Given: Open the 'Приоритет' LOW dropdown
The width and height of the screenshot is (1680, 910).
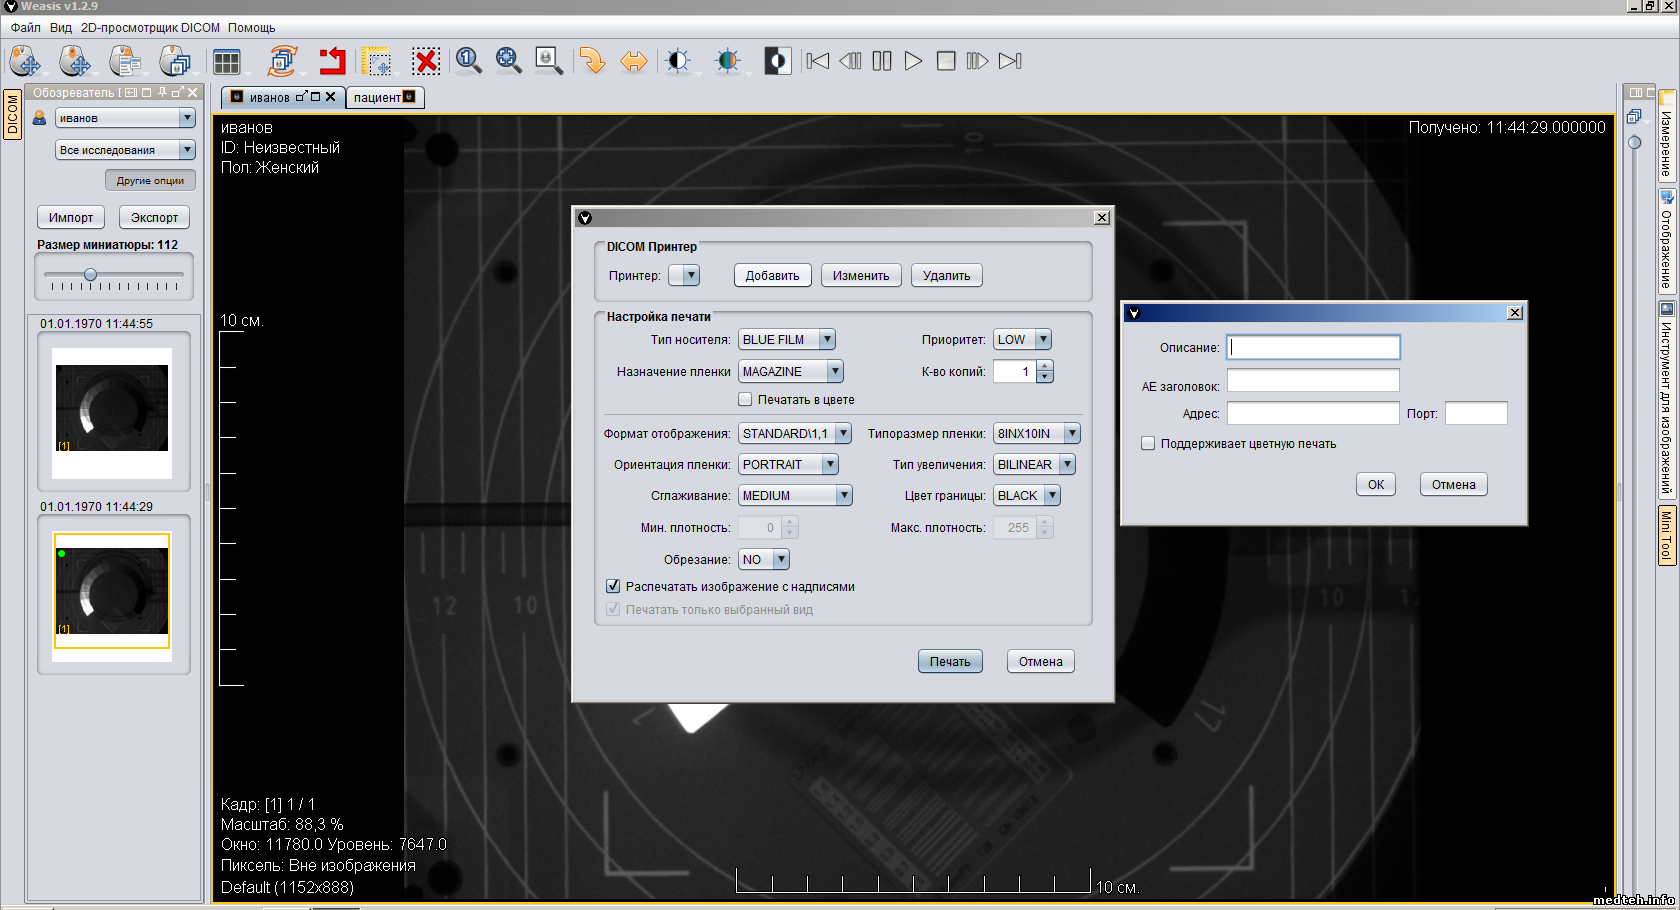Looking at the screenshot, I should pos(1021,340).
